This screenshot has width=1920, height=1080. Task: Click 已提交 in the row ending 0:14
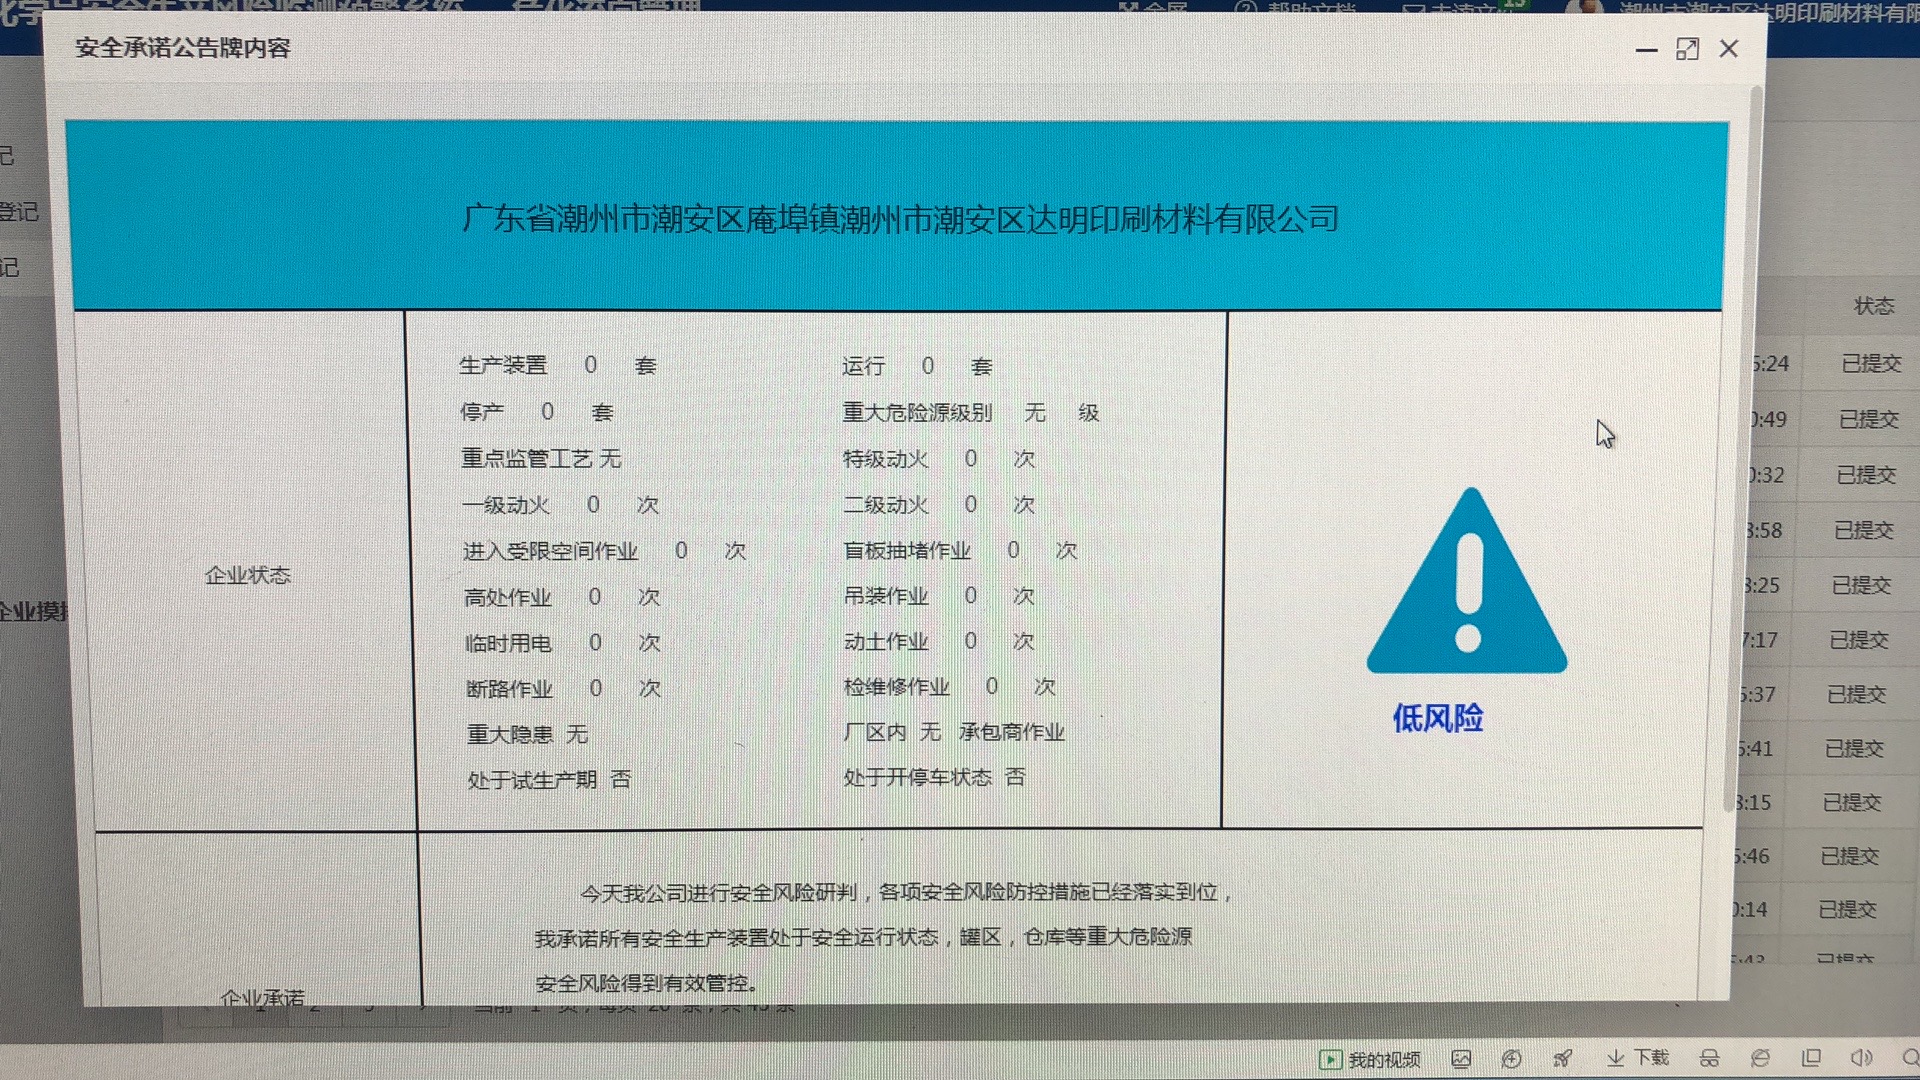[x=1847, y=909]
